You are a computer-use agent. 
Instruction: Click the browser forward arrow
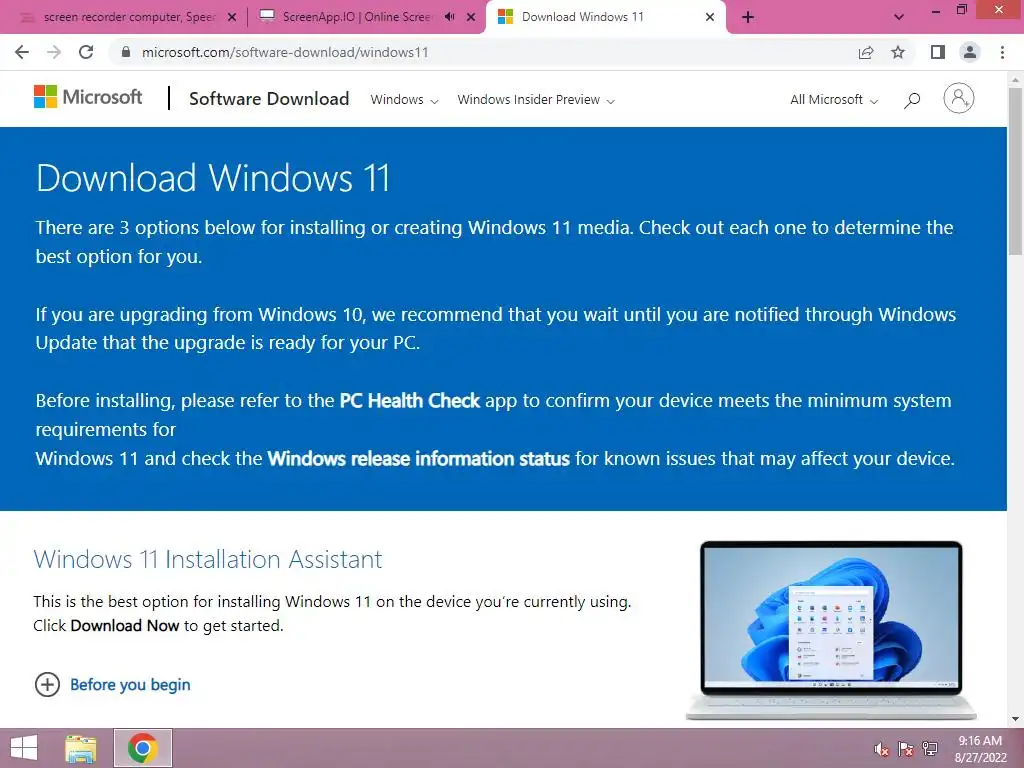pyautogui.click(x=54, y=52)
